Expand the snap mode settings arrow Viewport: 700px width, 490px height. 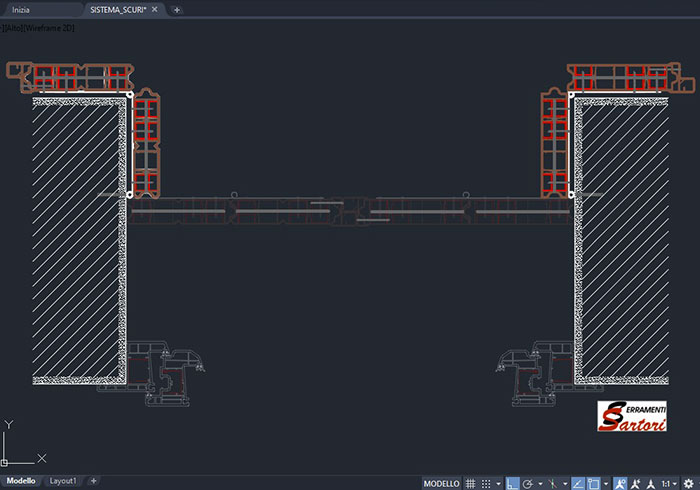click(498, 483)
